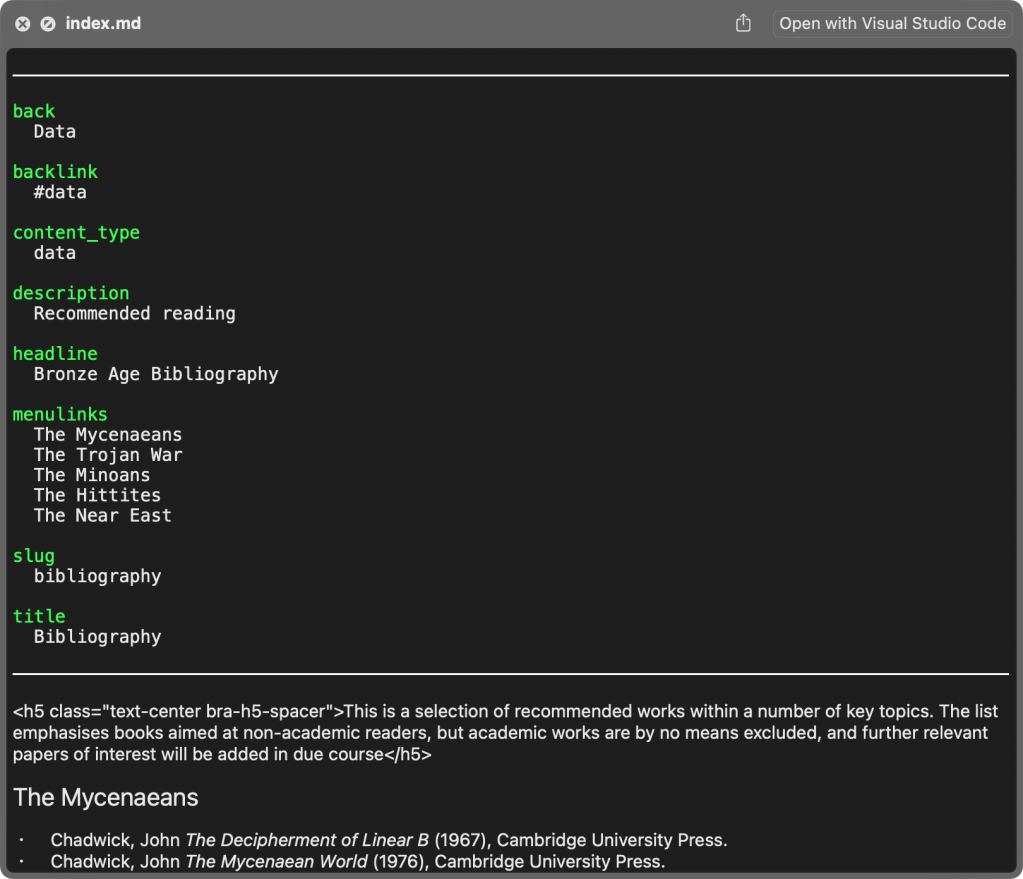Viewport: 1023px width, 879px height.
Task: Select the title value Bibliography
Action: pyautogui.click(x=97, y=636)
